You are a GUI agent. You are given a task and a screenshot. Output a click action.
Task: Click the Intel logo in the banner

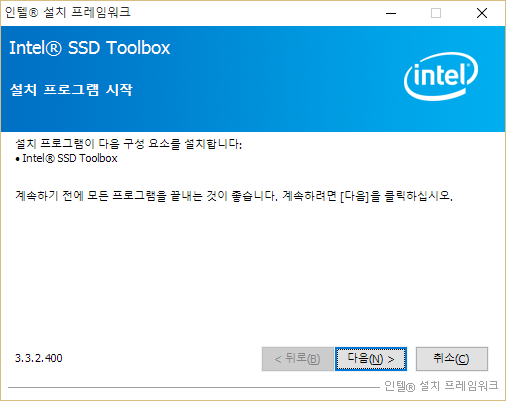[x=441, y=76]
